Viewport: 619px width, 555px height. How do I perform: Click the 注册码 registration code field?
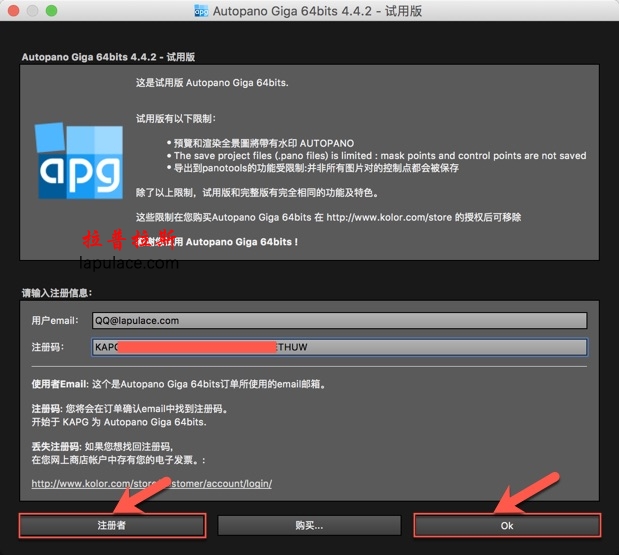click(x=338, y=347)
